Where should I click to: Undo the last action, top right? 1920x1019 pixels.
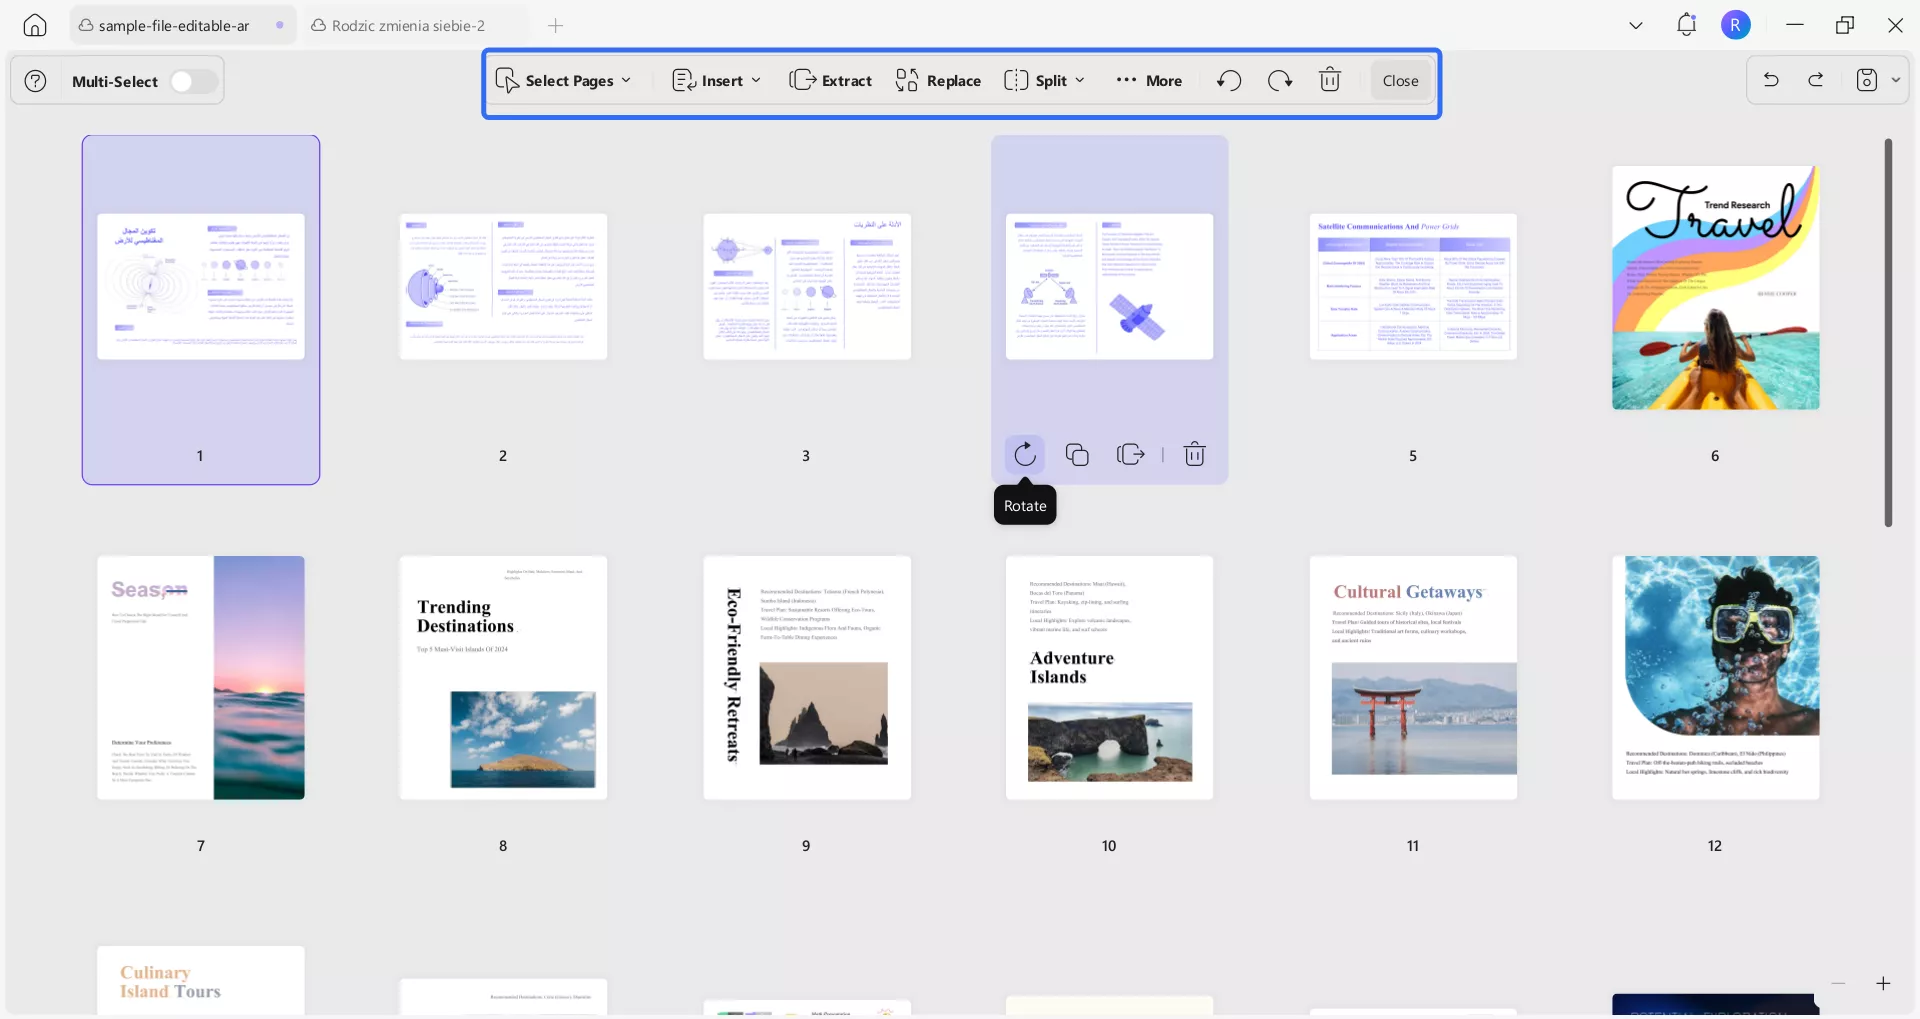coord(1771,80)
